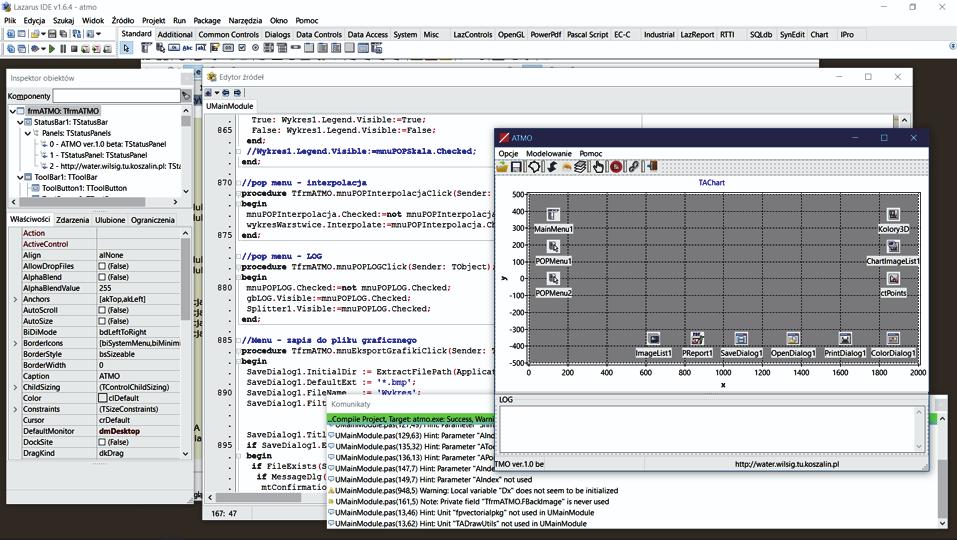Switch to the Common Controls palette tab

pos(228,35)
